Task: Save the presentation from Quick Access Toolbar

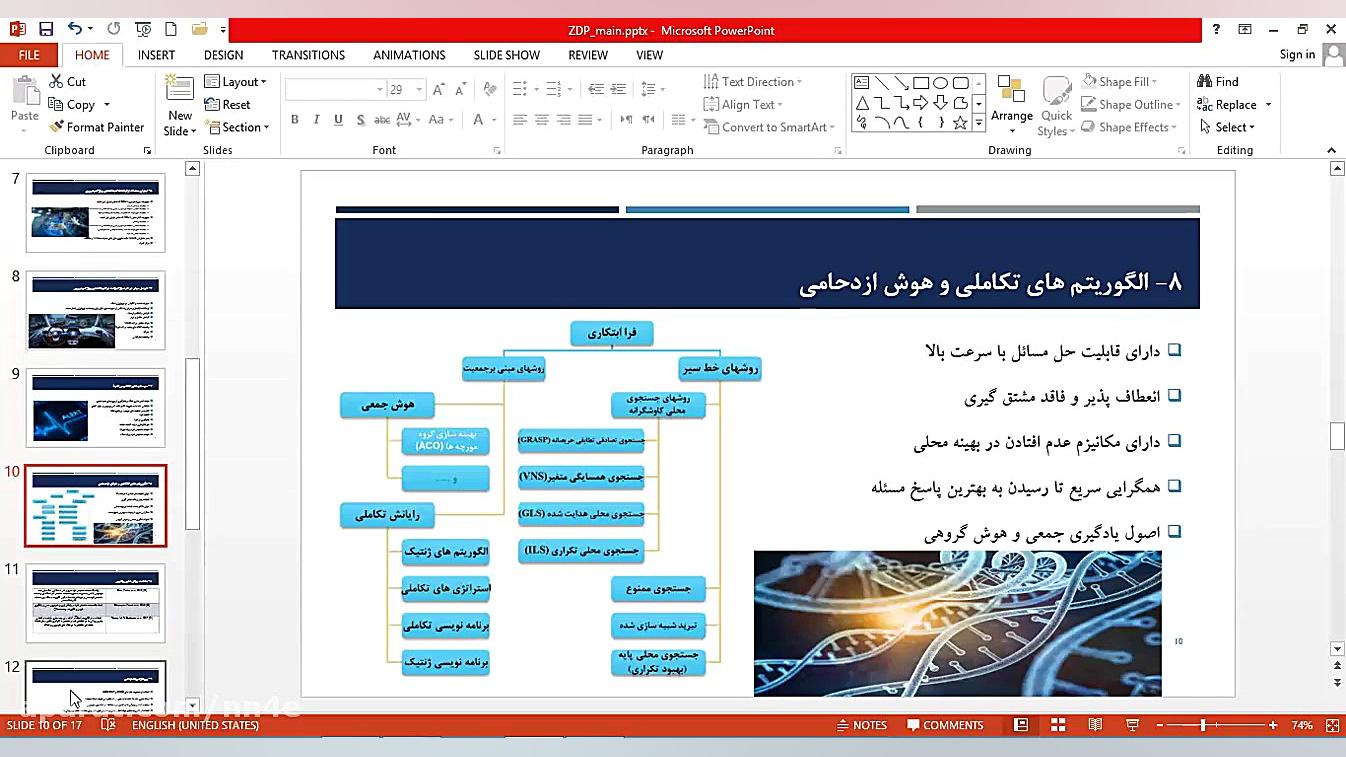Action: point(45,30)
